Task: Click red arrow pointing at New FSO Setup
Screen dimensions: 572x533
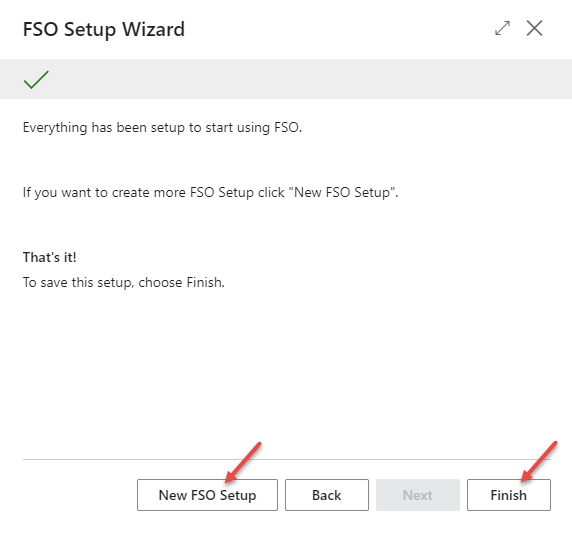Action: click(x=243, y=462)
